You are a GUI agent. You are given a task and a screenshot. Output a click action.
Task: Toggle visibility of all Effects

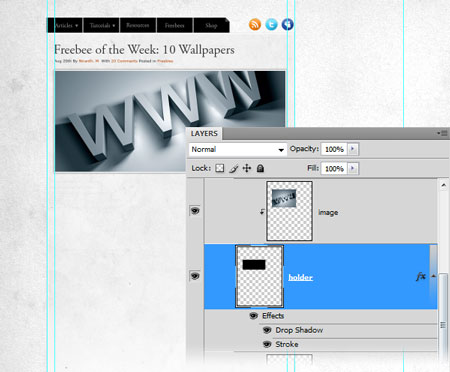pyautogui.click(x=254, y=316)
